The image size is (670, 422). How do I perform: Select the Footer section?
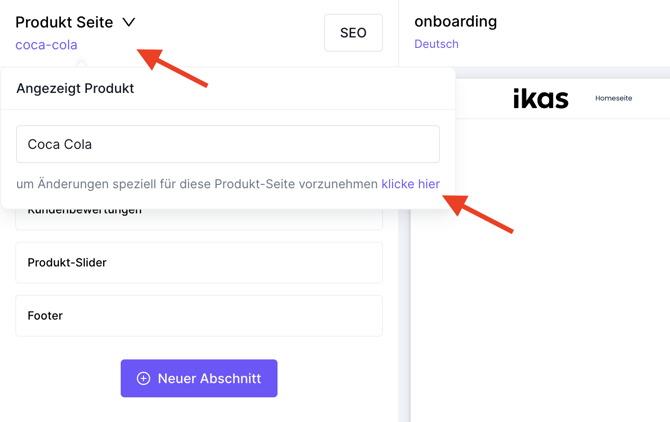[x=199, y=316]
